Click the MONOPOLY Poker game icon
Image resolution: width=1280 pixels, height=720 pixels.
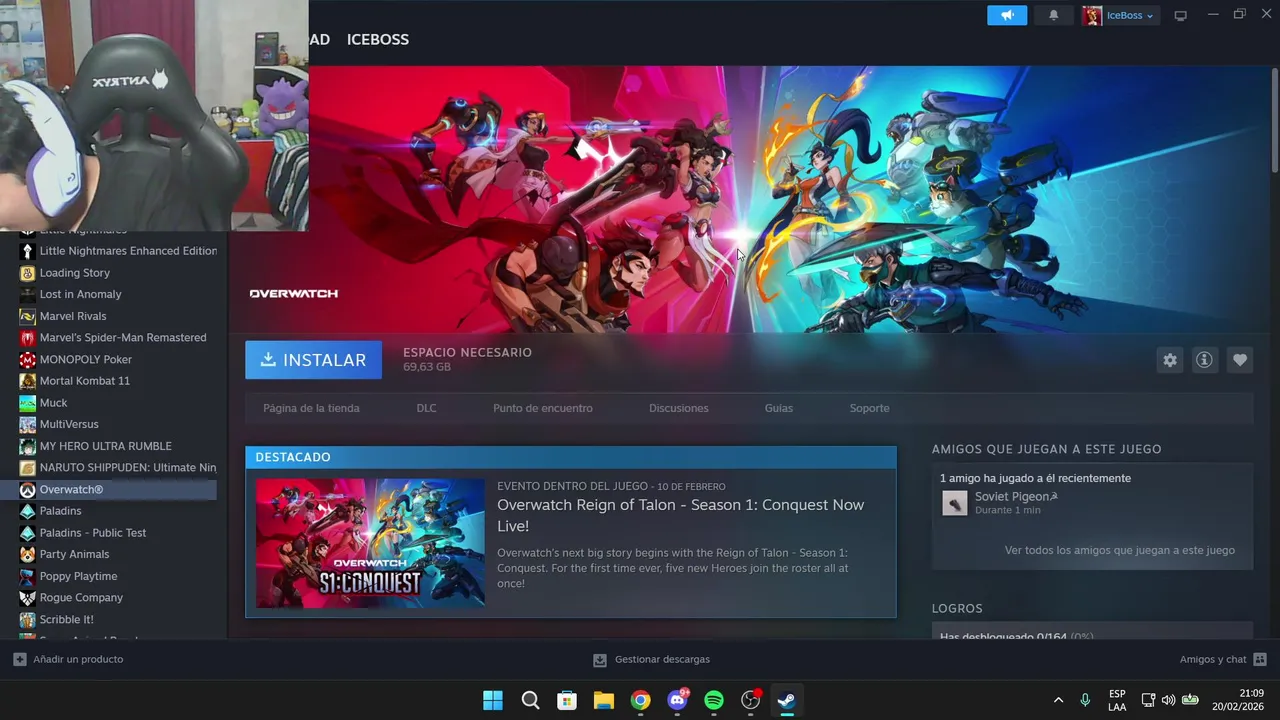click(28, 359)
